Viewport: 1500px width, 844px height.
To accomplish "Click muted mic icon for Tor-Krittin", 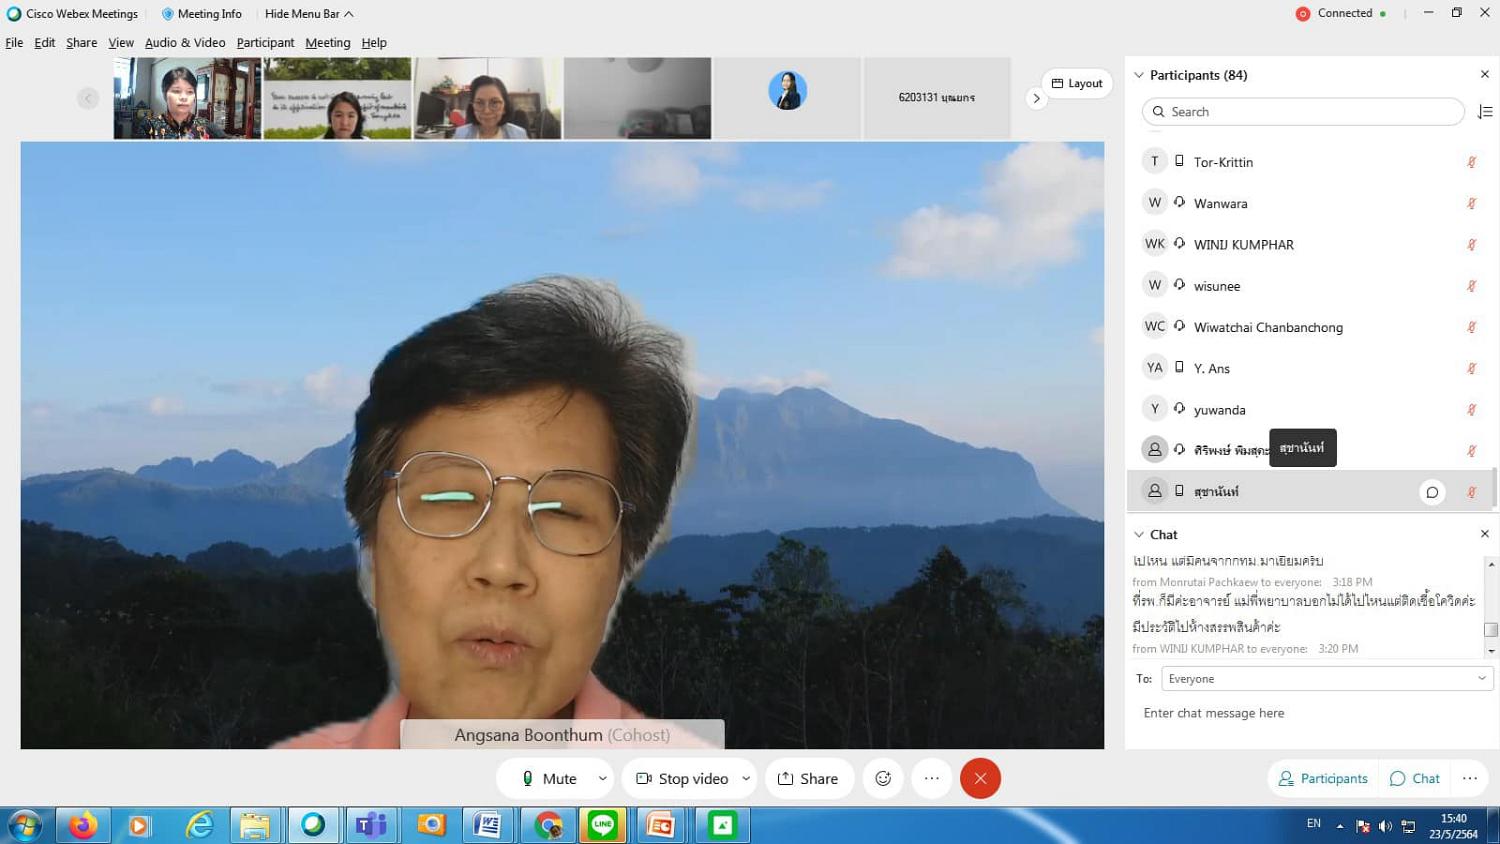I will pyautogui.click(x=1472, y=162).
